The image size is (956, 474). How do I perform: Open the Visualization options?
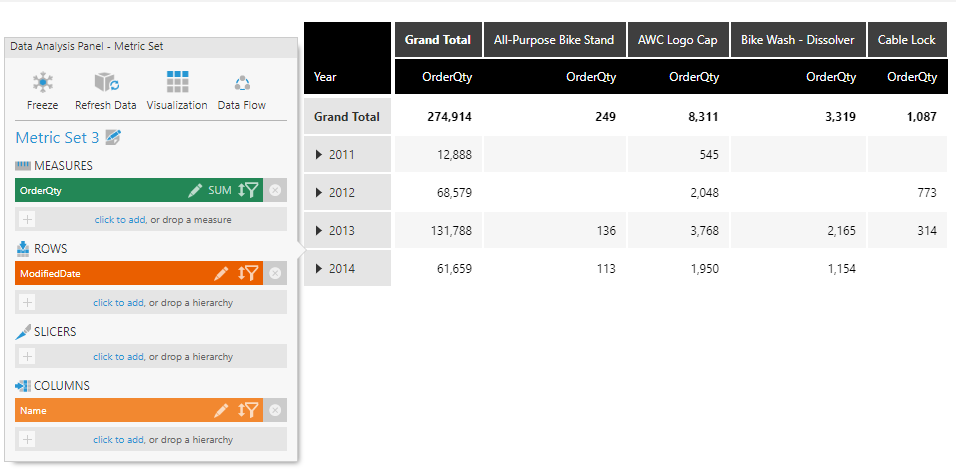(x=177, y=83)
